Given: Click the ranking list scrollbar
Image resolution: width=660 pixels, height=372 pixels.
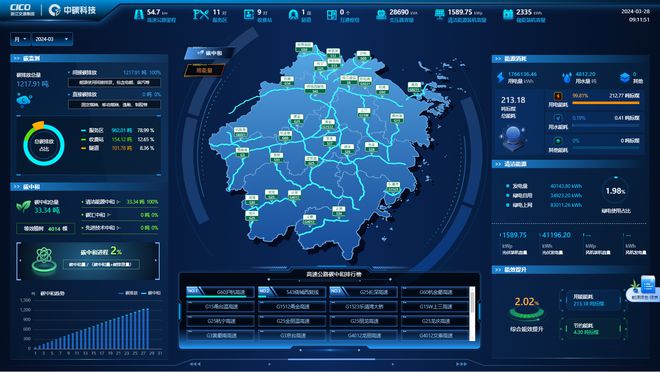Looking at the screenshot, I should click(x=472, y=314).
